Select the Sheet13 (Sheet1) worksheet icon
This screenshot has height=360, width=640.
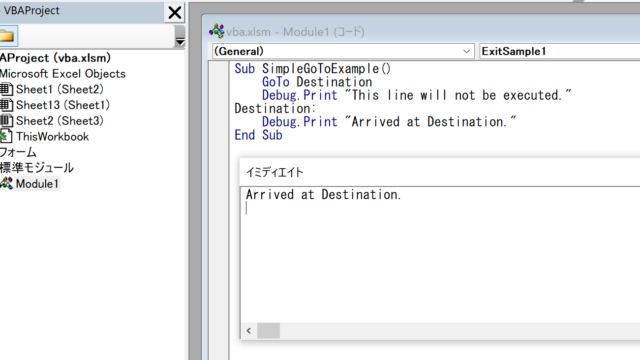point(6,105)
